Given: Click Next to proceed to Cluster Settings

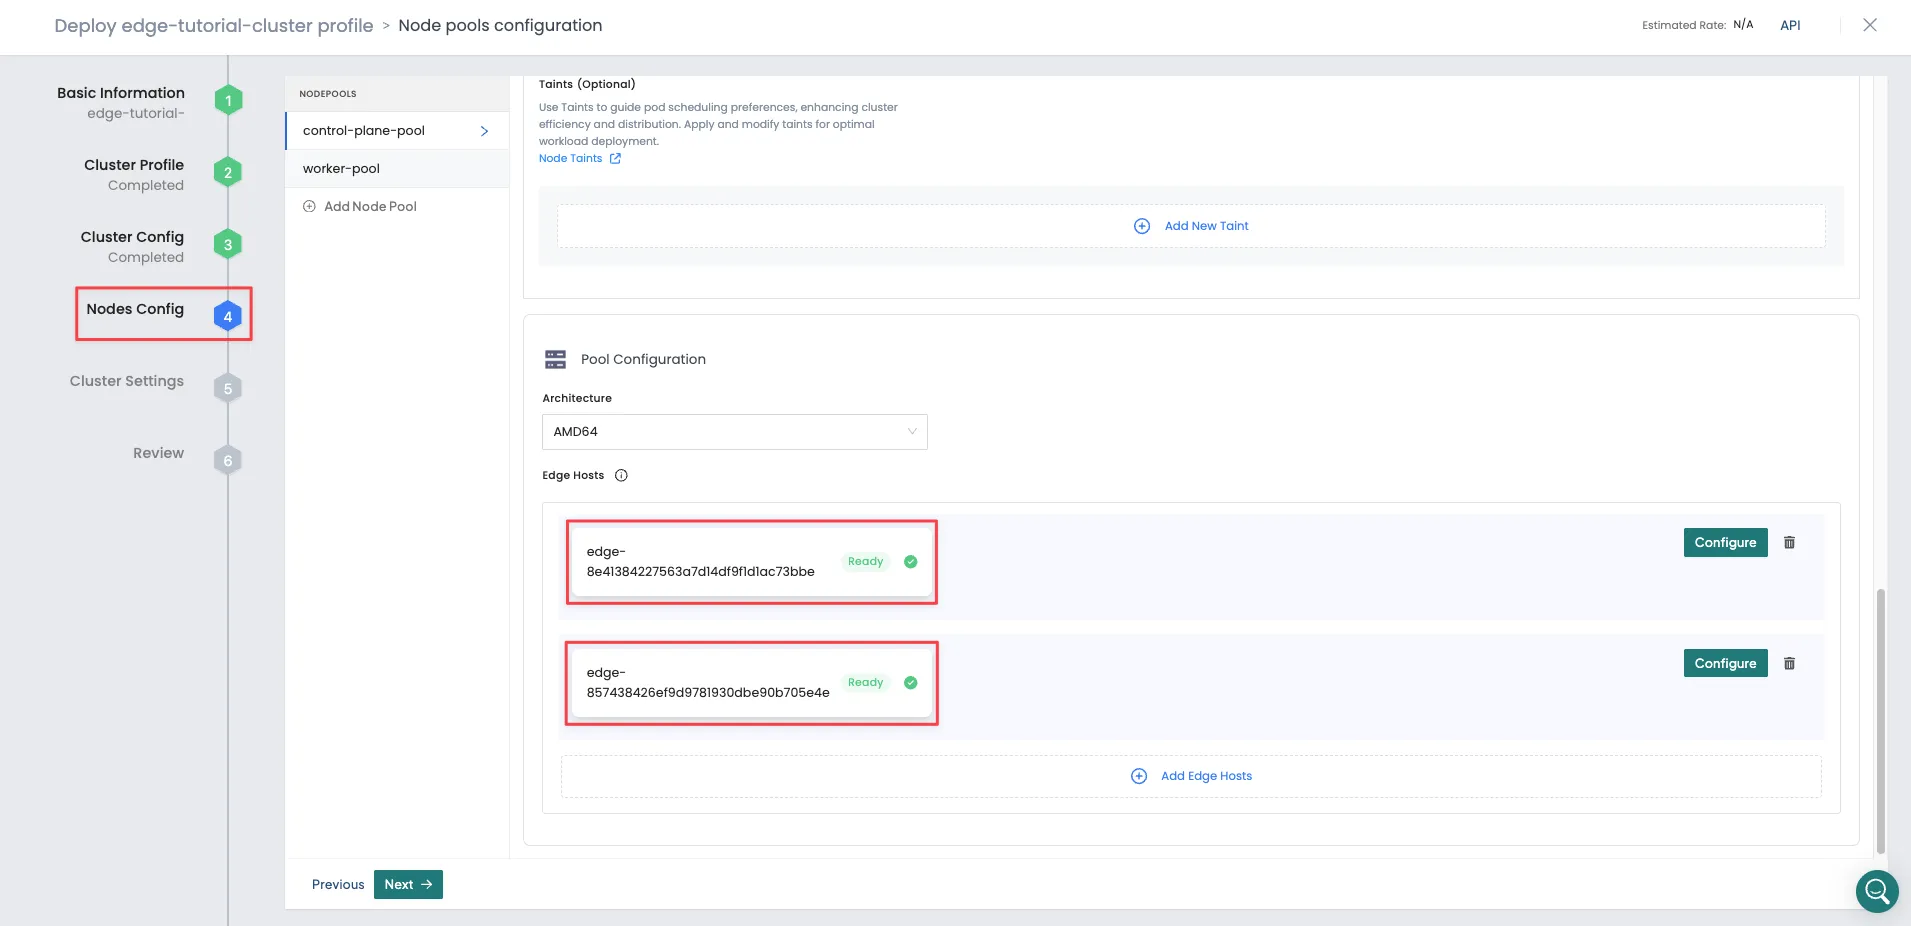Looking at the screenshot, I should click(406, 884).
